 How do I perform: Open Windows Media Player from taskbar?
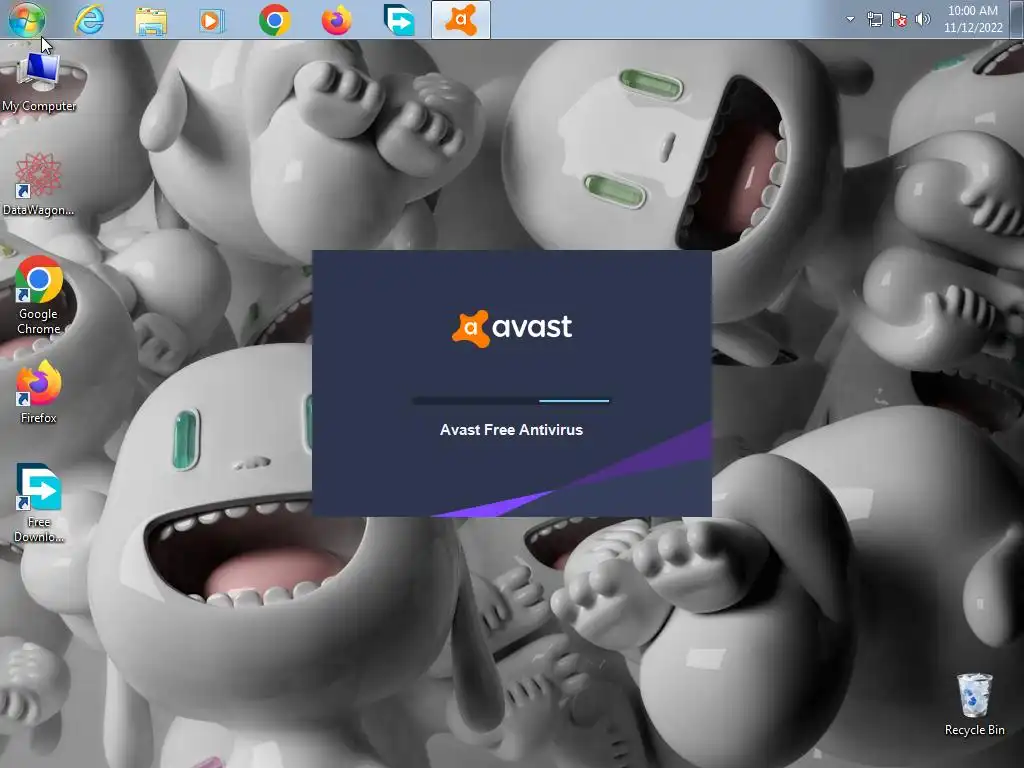tap(211, 20)
